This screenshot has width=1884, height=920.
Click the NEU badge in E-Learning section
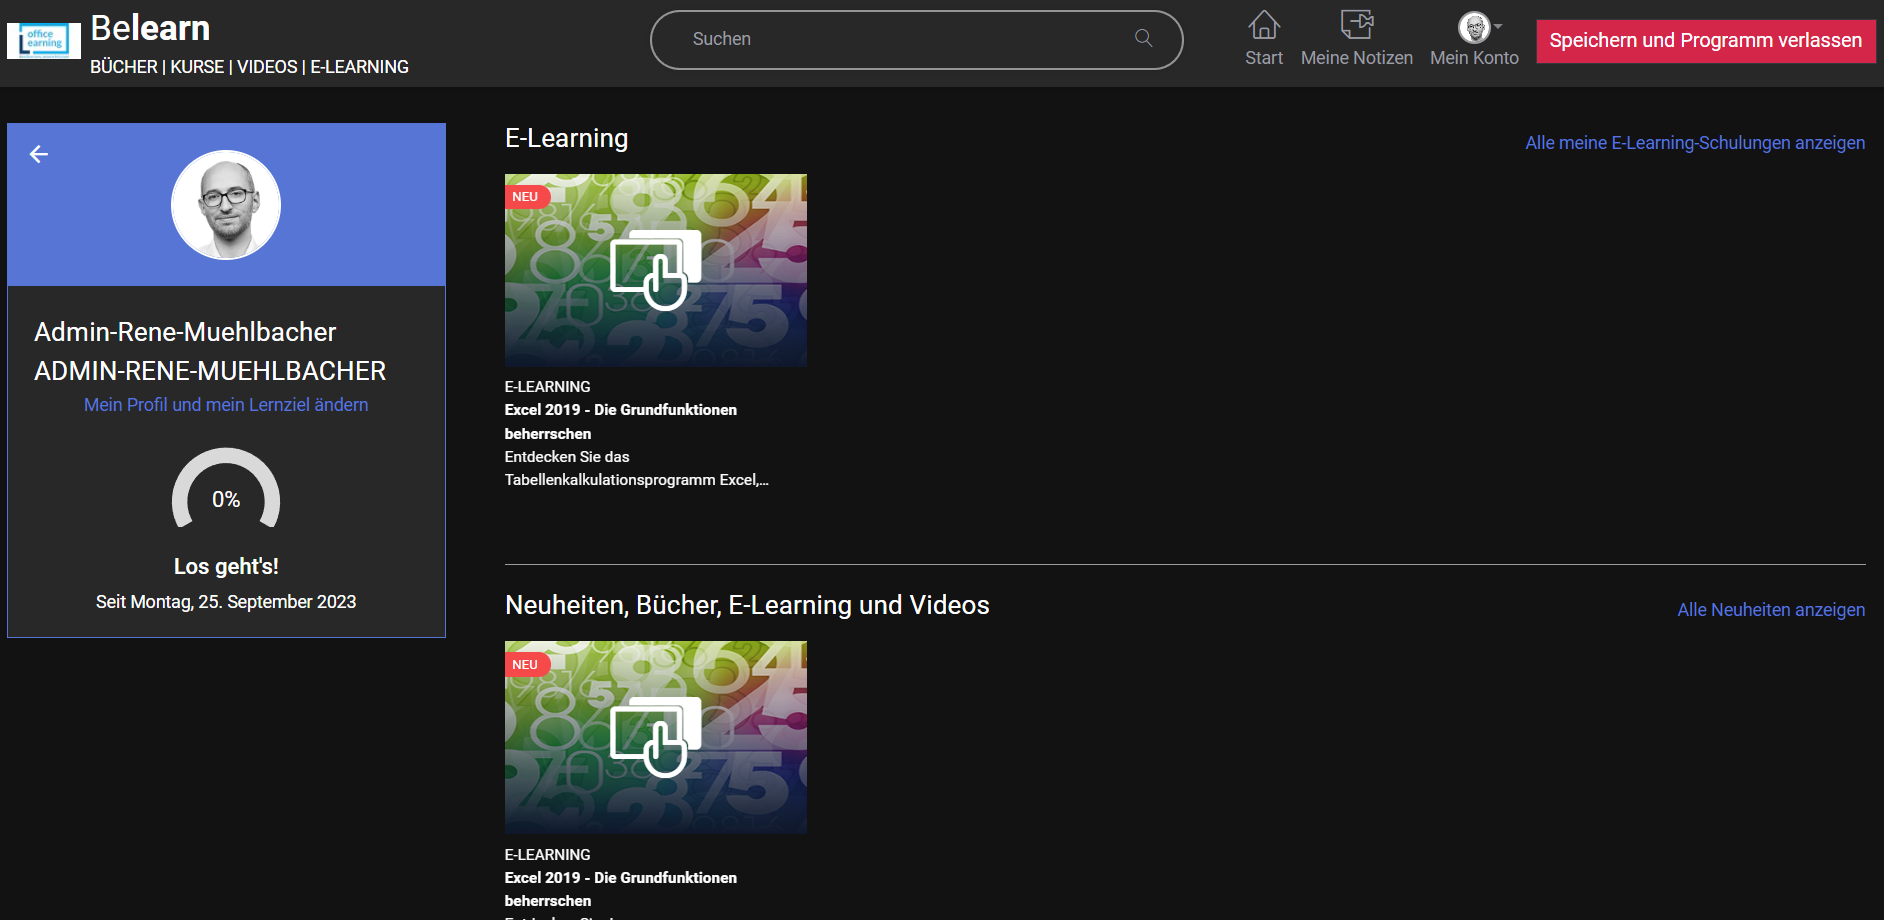click(525, 197)
